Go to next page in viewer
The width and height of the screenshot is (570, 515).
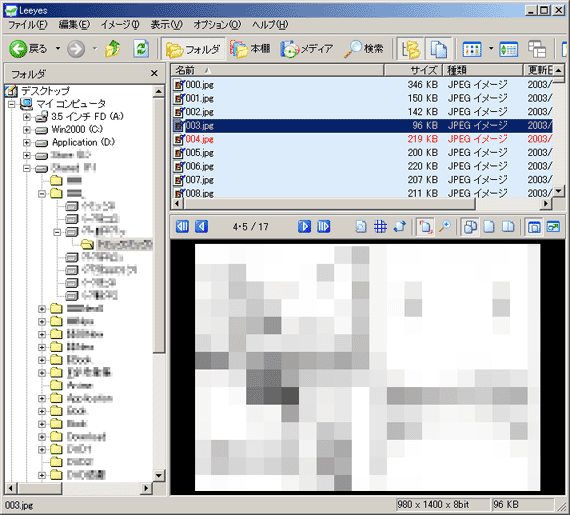pyautogui.click(x=304, y=227)
